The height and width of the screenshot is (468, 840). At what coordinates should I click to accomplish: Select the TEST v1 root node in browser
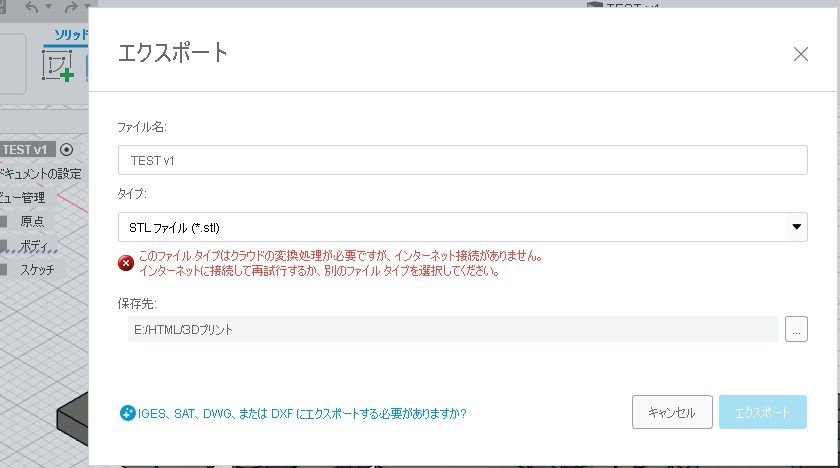point(27,149)
